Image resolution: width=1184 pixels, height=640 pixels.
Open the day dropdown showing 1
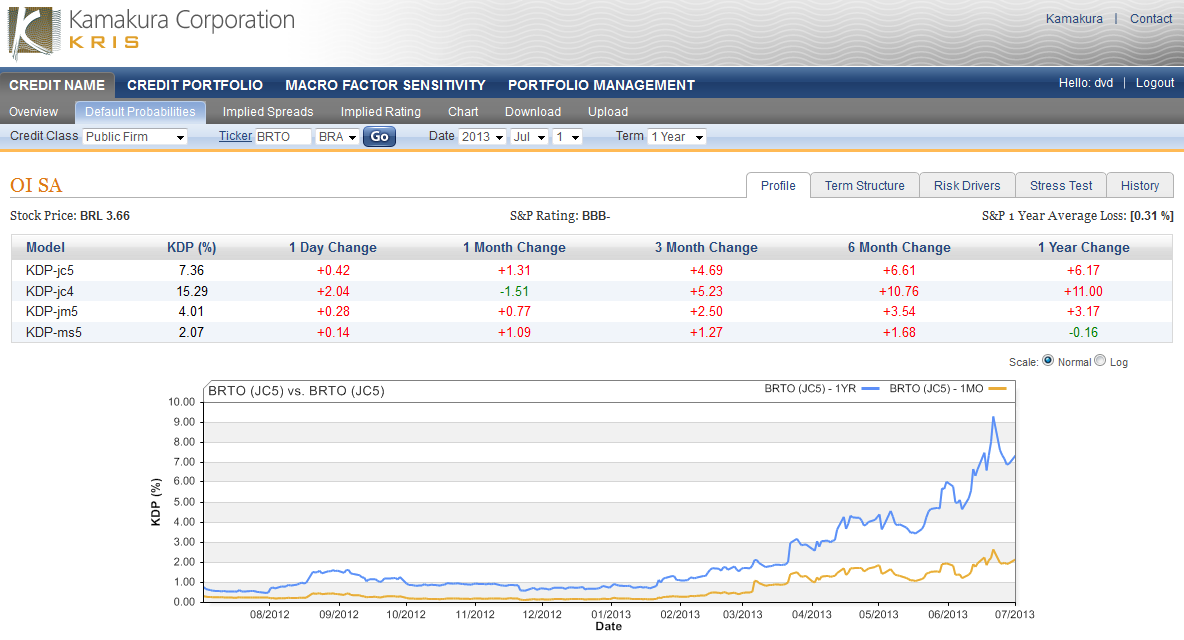567,137
